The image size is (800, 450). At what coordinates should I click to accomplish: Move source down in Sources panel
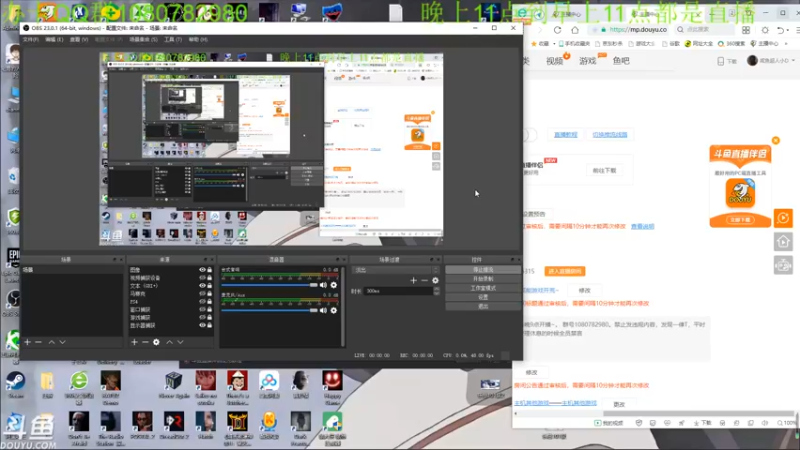(180, 342)
